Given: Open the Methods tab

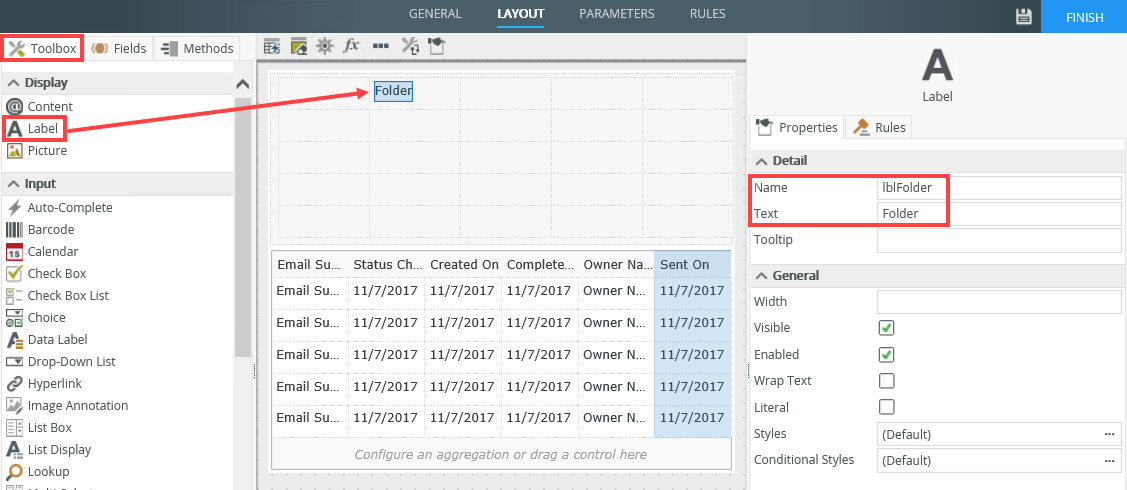Looking at the screenshot, I should (198, 48).
